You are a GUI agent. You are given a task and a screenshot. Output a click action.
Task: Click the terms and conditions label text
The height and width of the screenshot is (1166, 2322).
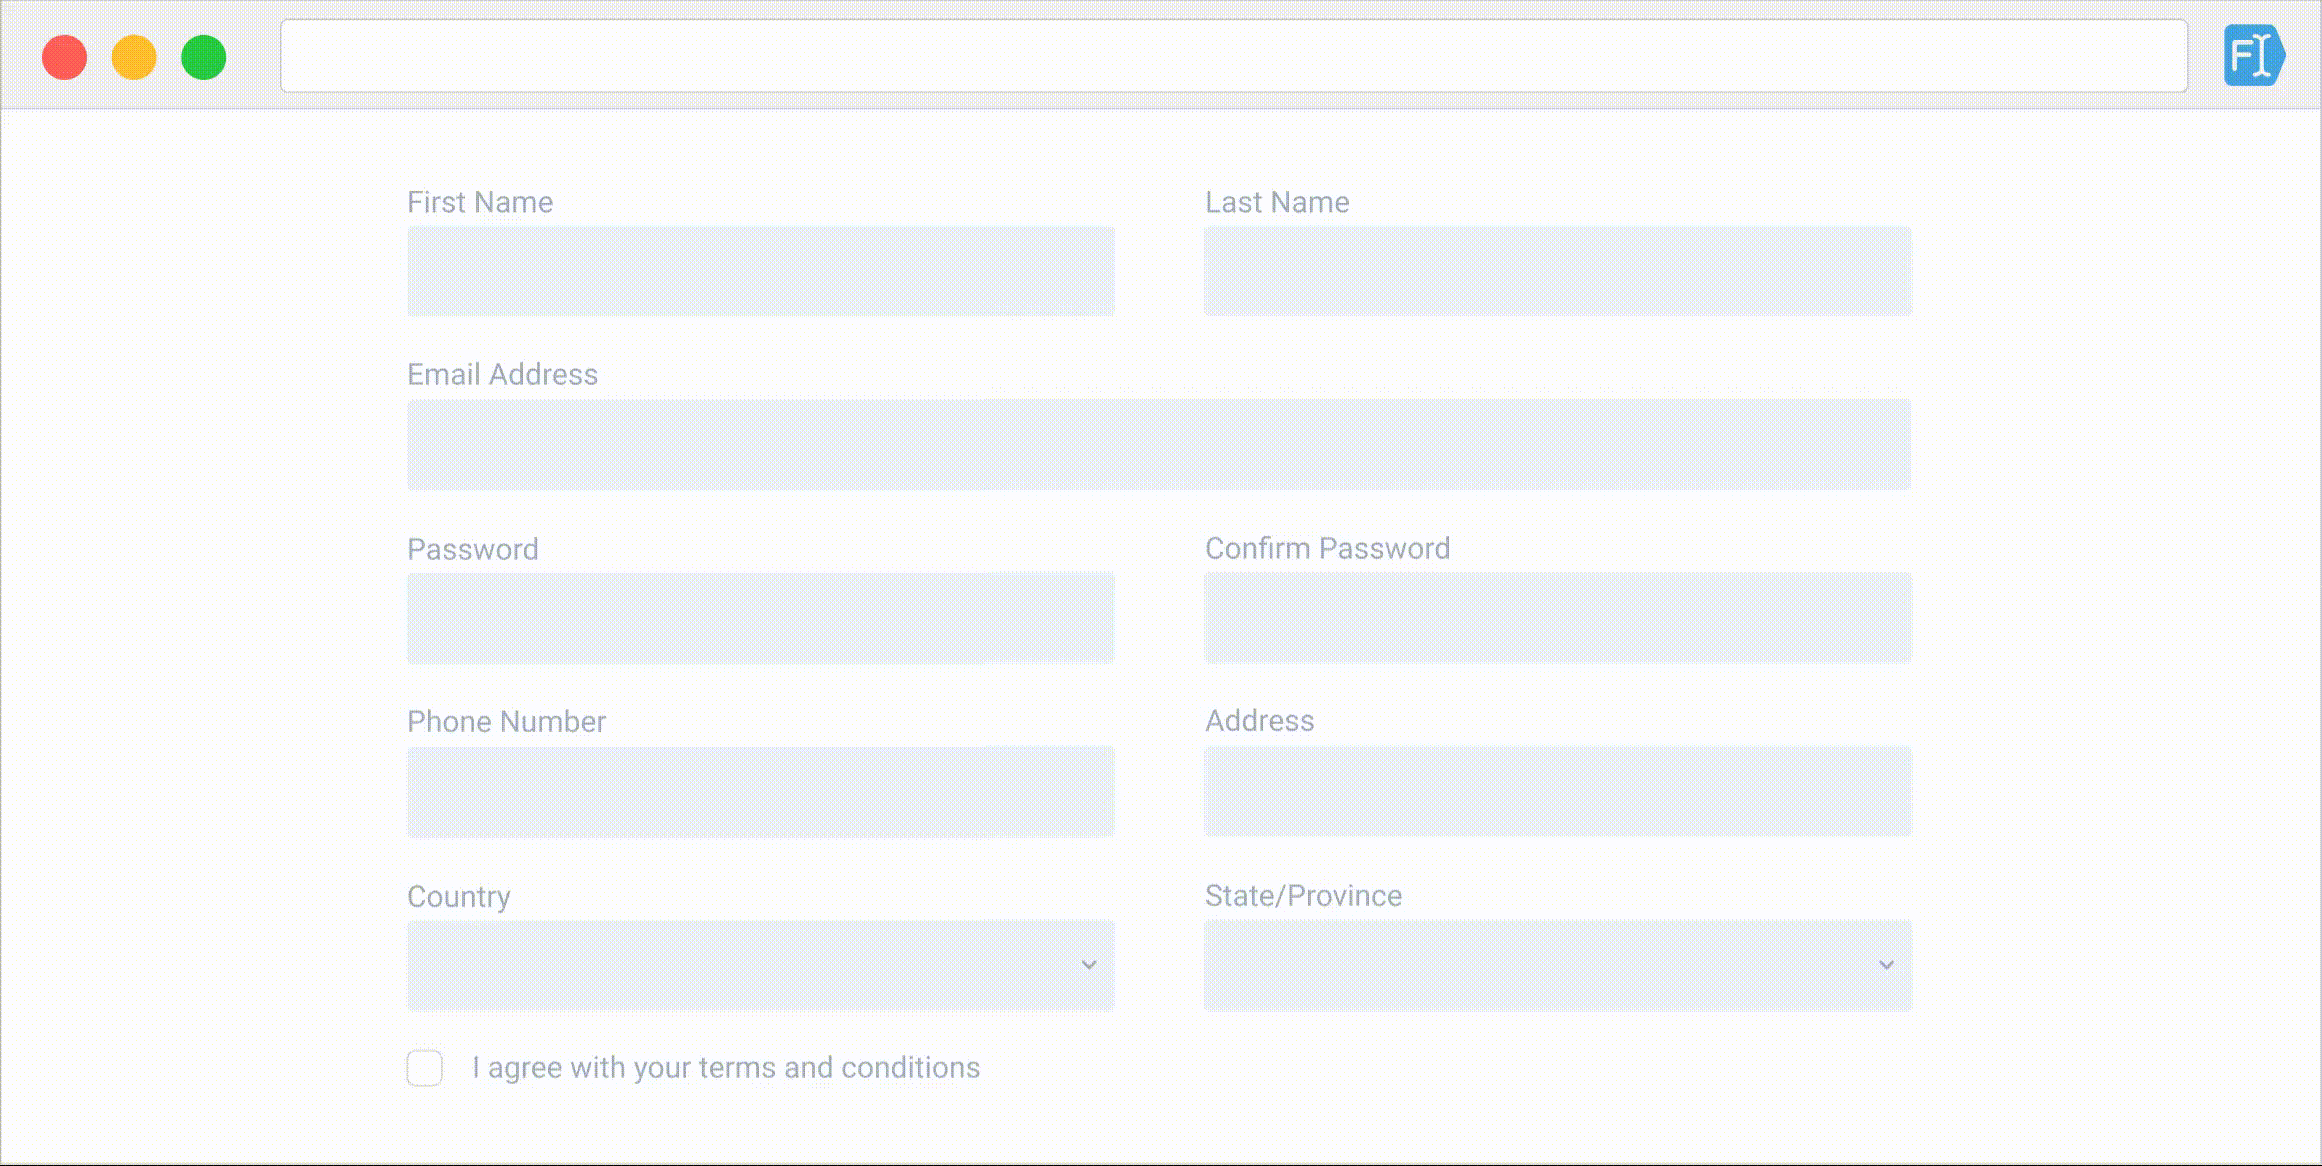click(x=726, y=1068)
